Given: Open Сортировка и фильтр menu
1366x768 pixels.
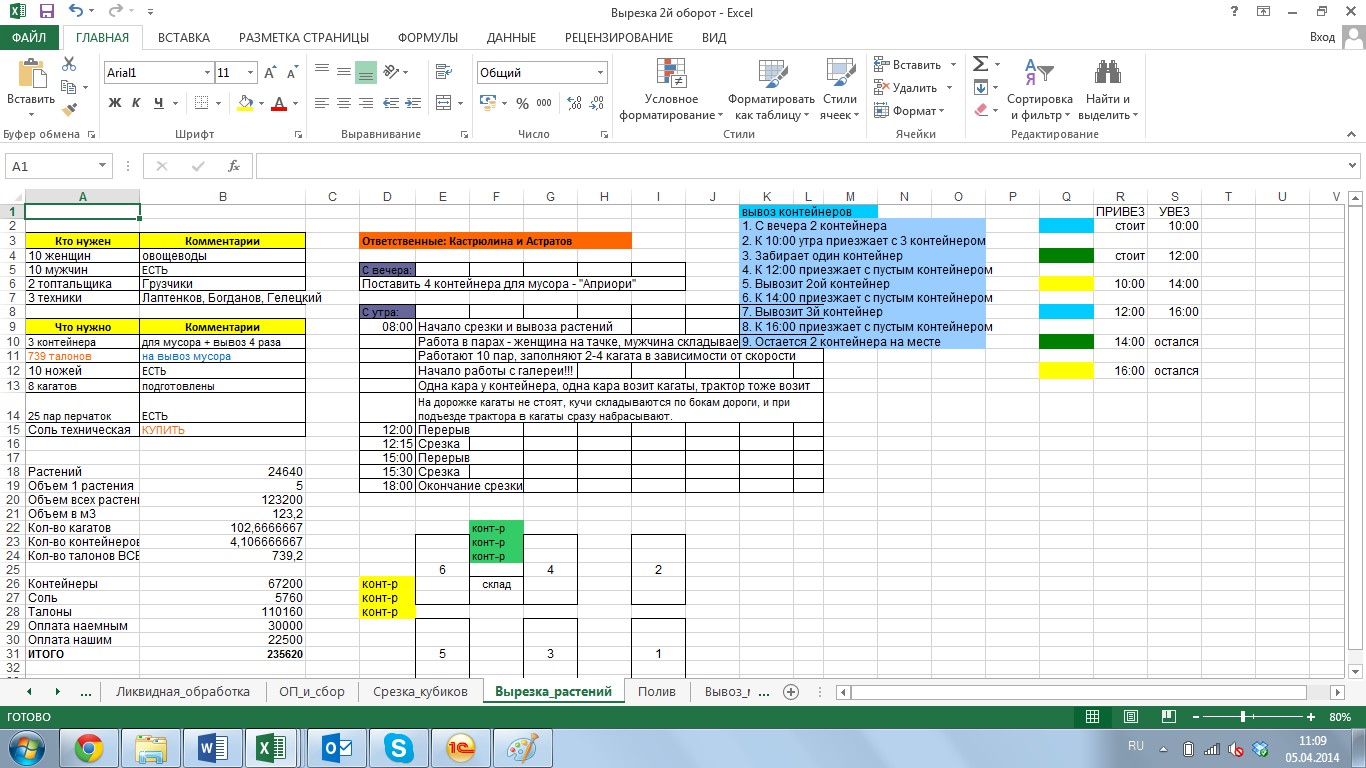Looking at the screenshot, I should pos(1040,88).
